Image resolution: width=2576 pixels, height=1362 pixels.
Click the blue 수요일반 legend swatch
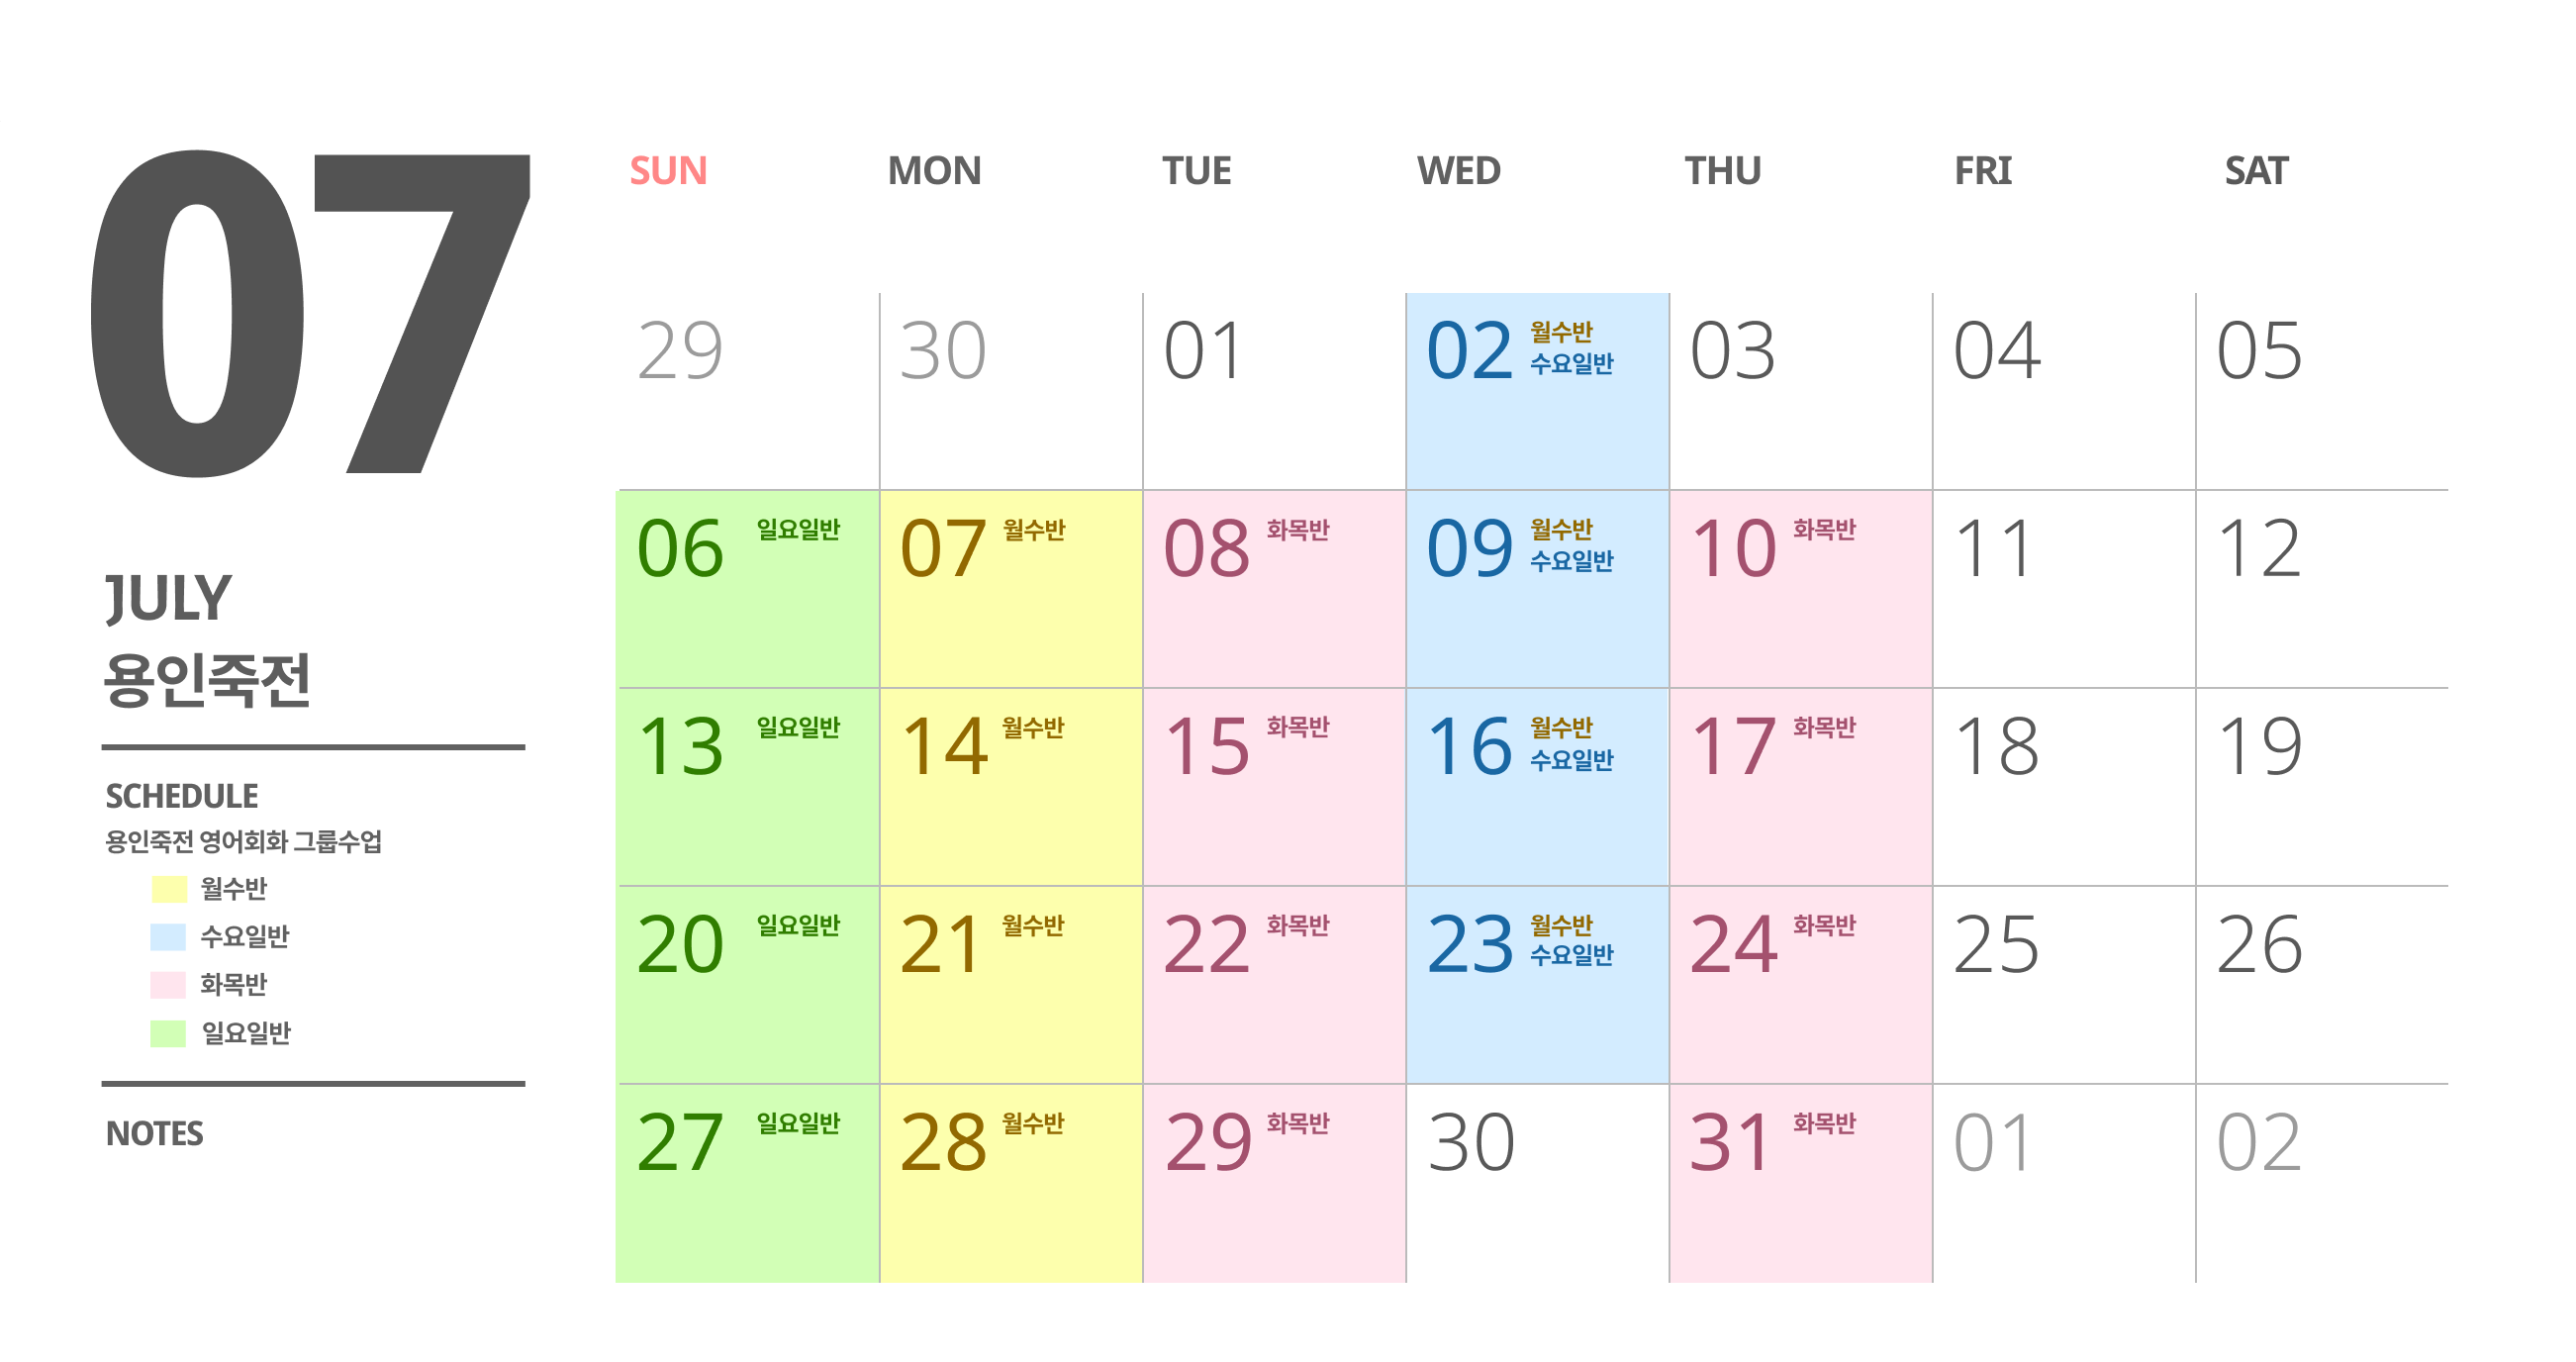coord(168,937)
